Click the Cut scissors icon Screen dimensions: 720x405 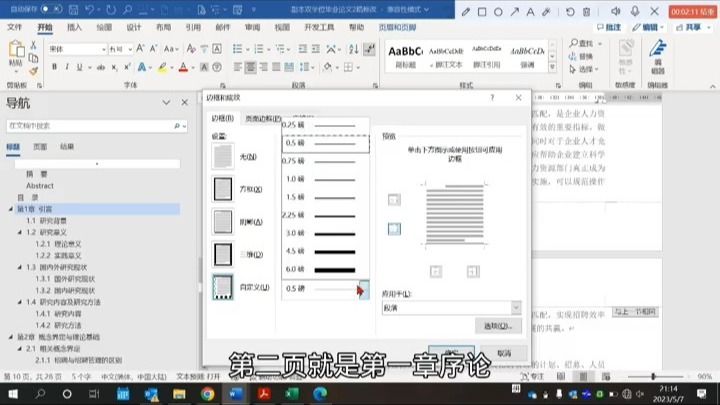pos(33,45)
